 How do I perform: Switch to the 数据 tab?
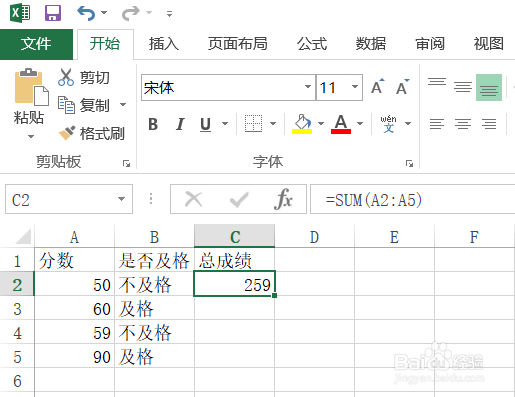coord(371,44)
